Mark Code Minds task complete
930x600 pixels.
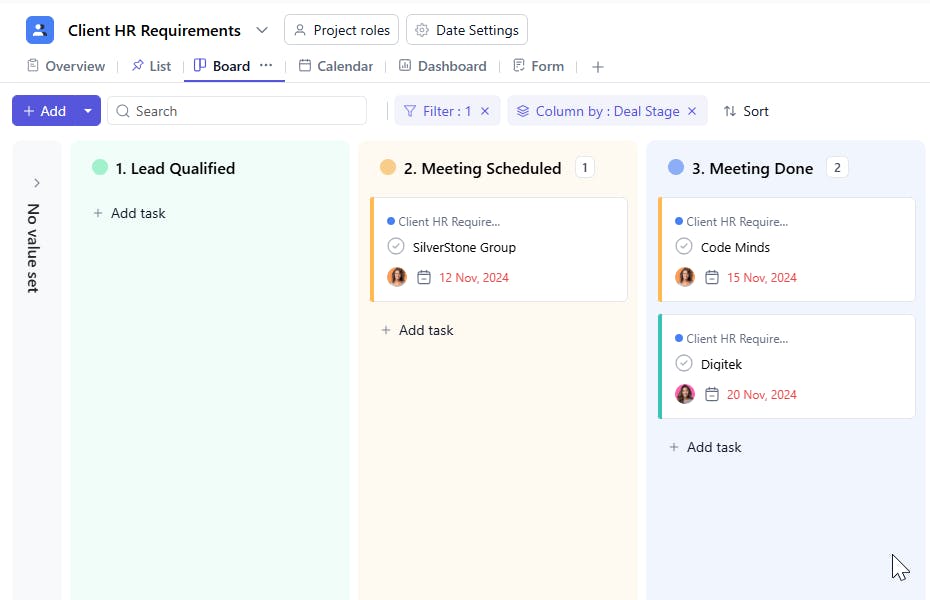(x=684, y=246)
